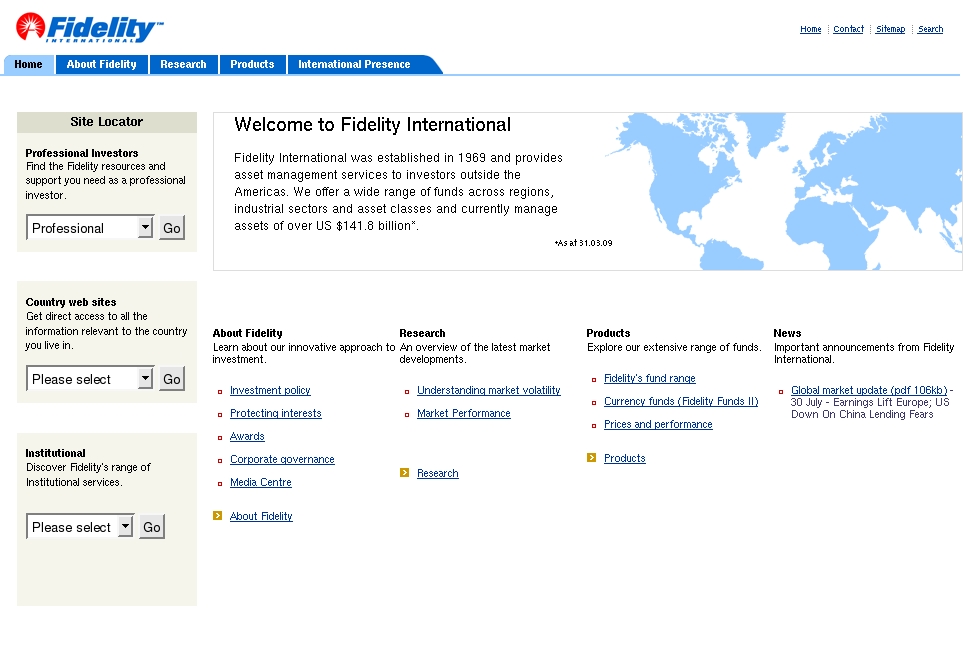Click the News section heading
The width and height of the screenshot is (963, 655).
pos(787,333)
